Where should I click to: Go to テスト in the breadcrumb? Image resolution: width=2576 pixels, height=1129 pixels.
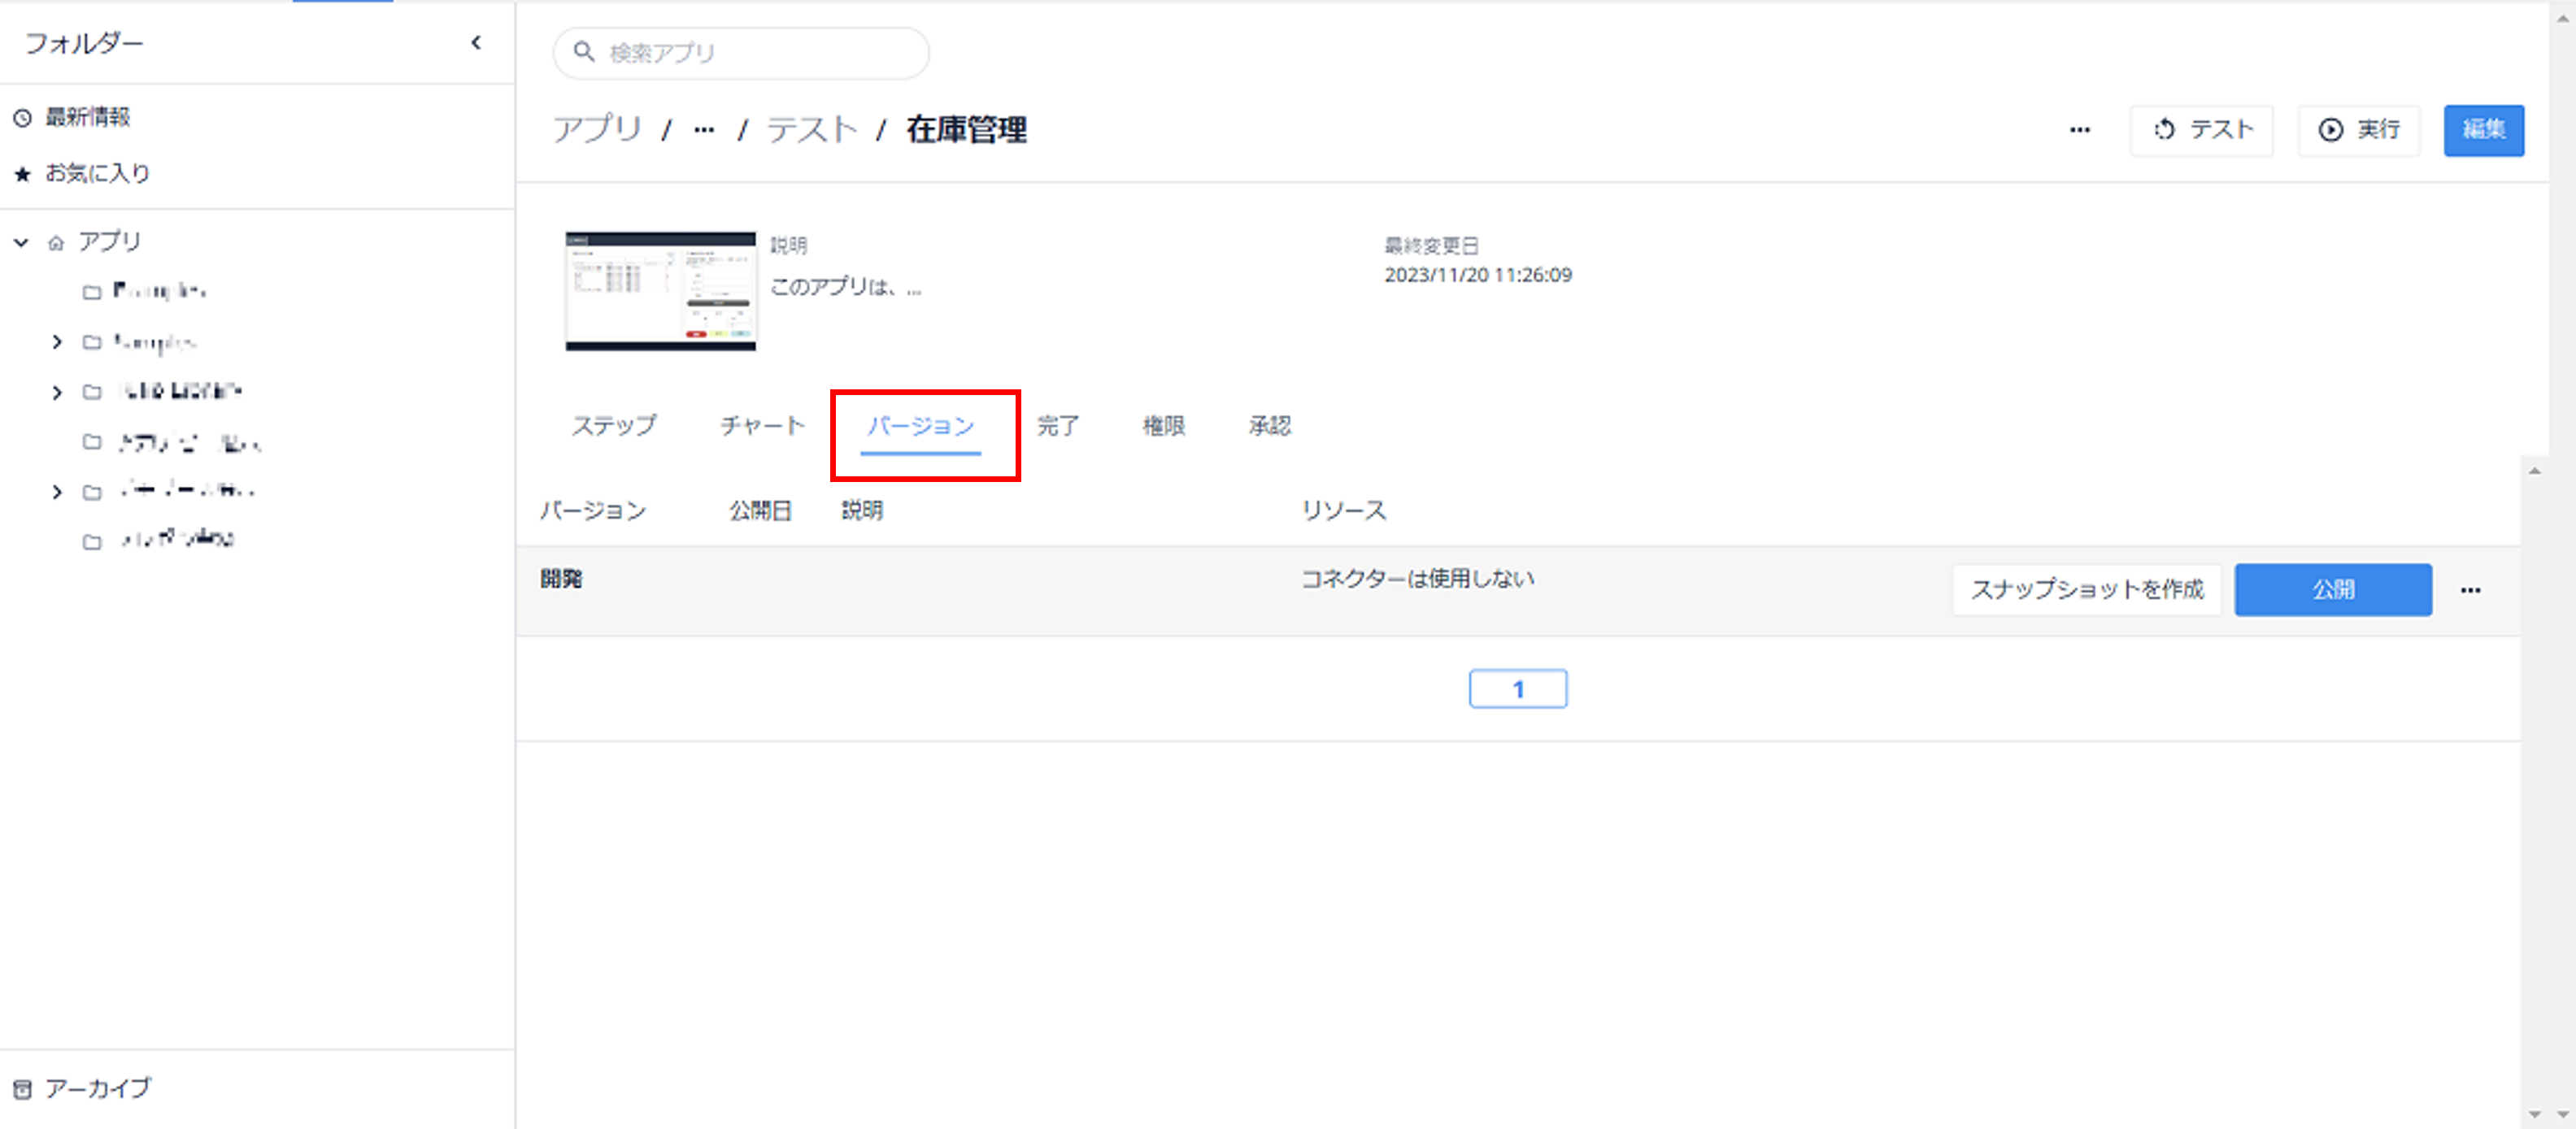coord(811,130)
